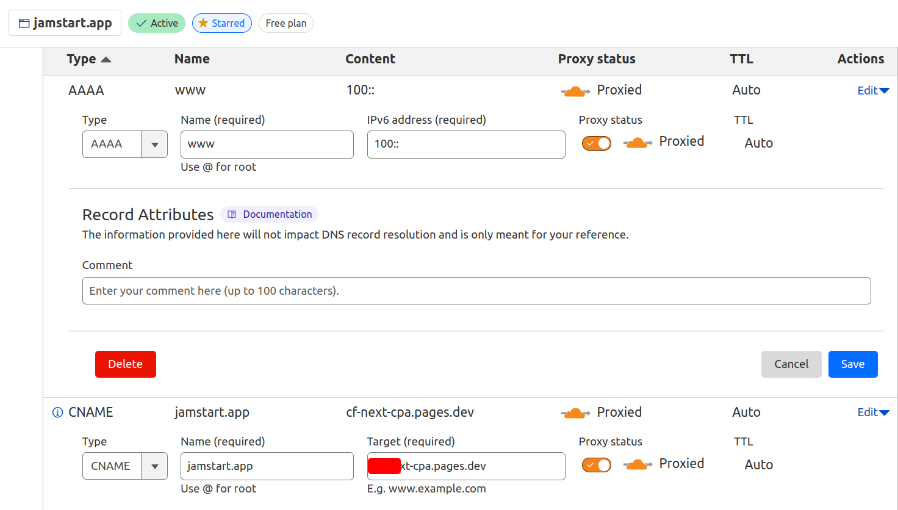Click the jamstart.app site name label
Screen dimensions: 898x510
pos(72,23)
